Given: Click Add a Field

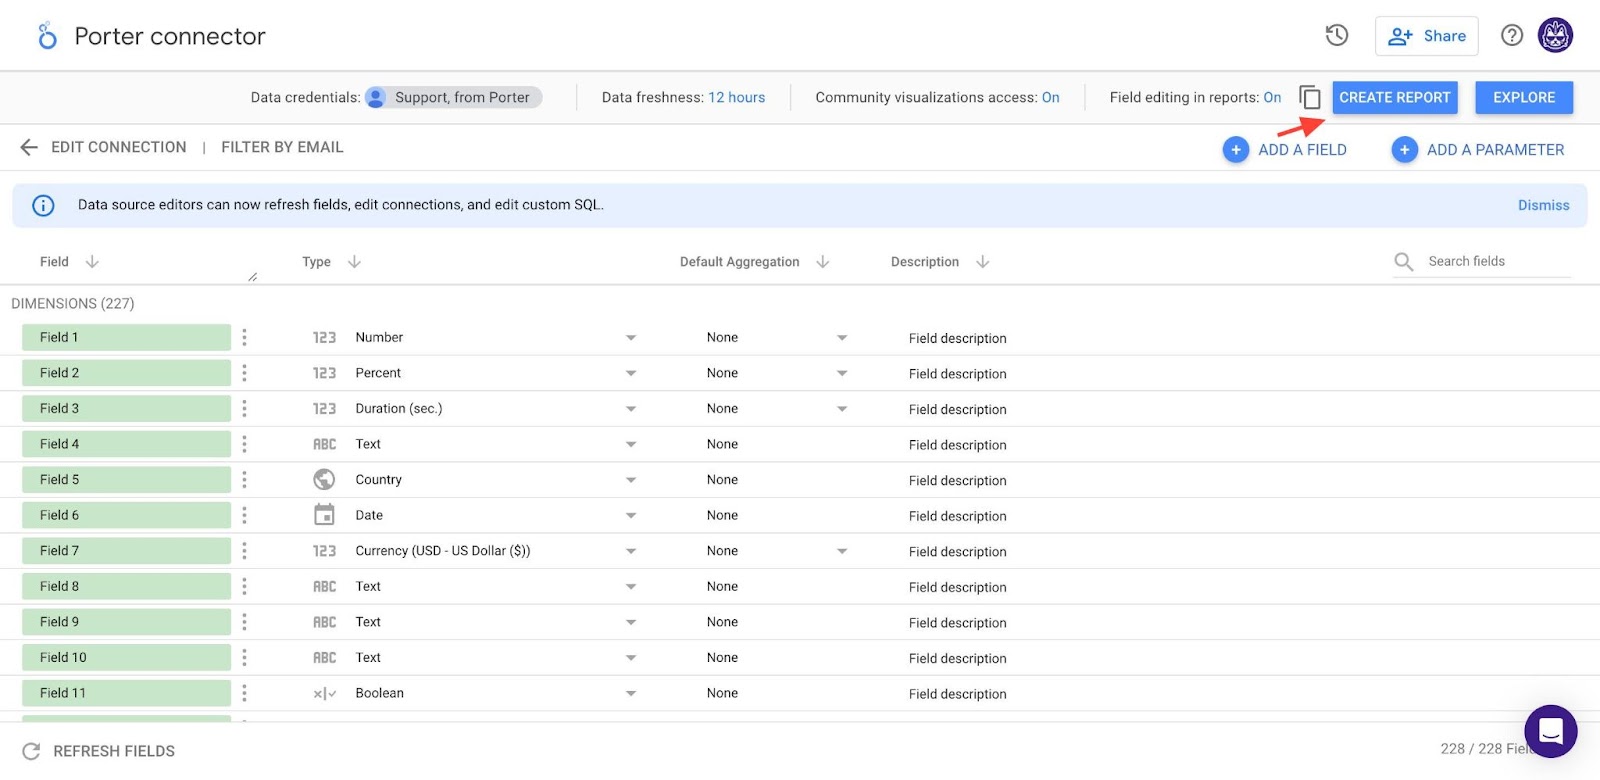Looking at the screenshot, I should tap(1302, 150).
